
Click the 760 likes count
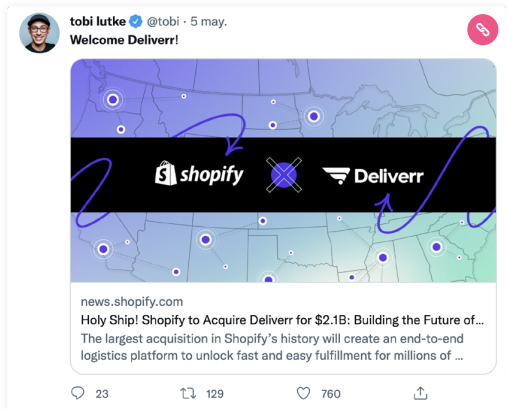coord(331,394)
